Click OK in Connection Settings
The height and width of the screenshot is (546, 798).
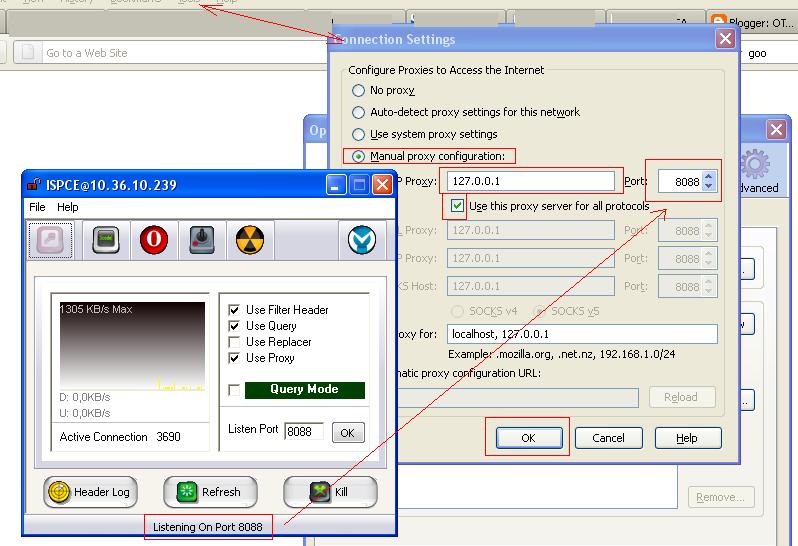528,438
